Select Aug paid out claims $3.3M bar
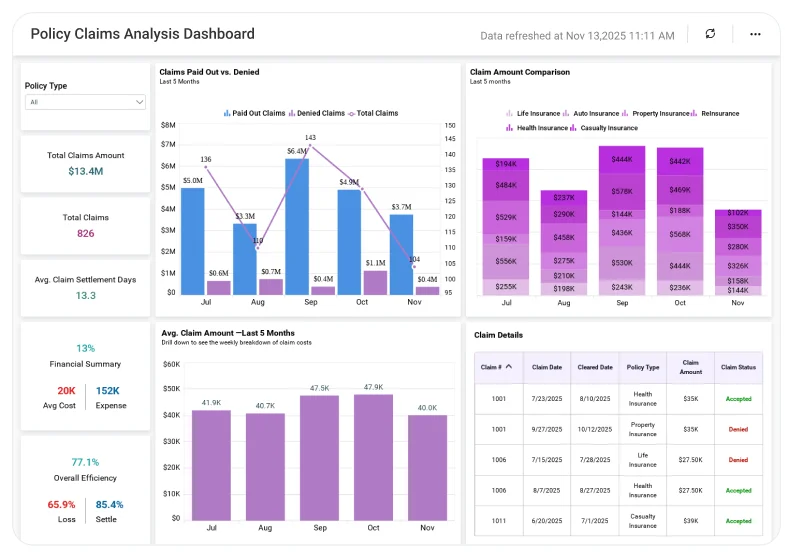 (x=245, y=259)
